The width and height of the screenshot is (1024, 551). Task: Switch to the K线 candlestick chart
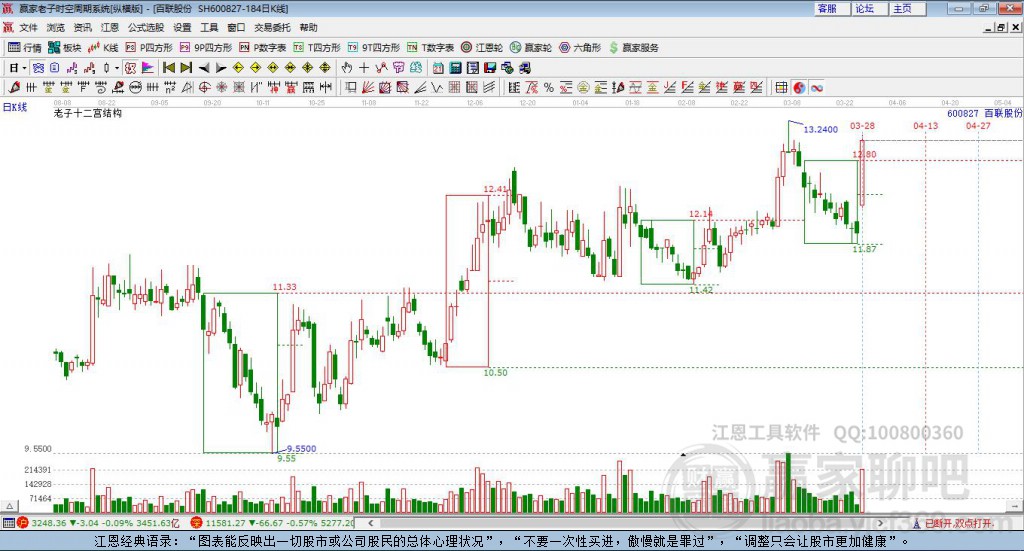coord(103,48)
